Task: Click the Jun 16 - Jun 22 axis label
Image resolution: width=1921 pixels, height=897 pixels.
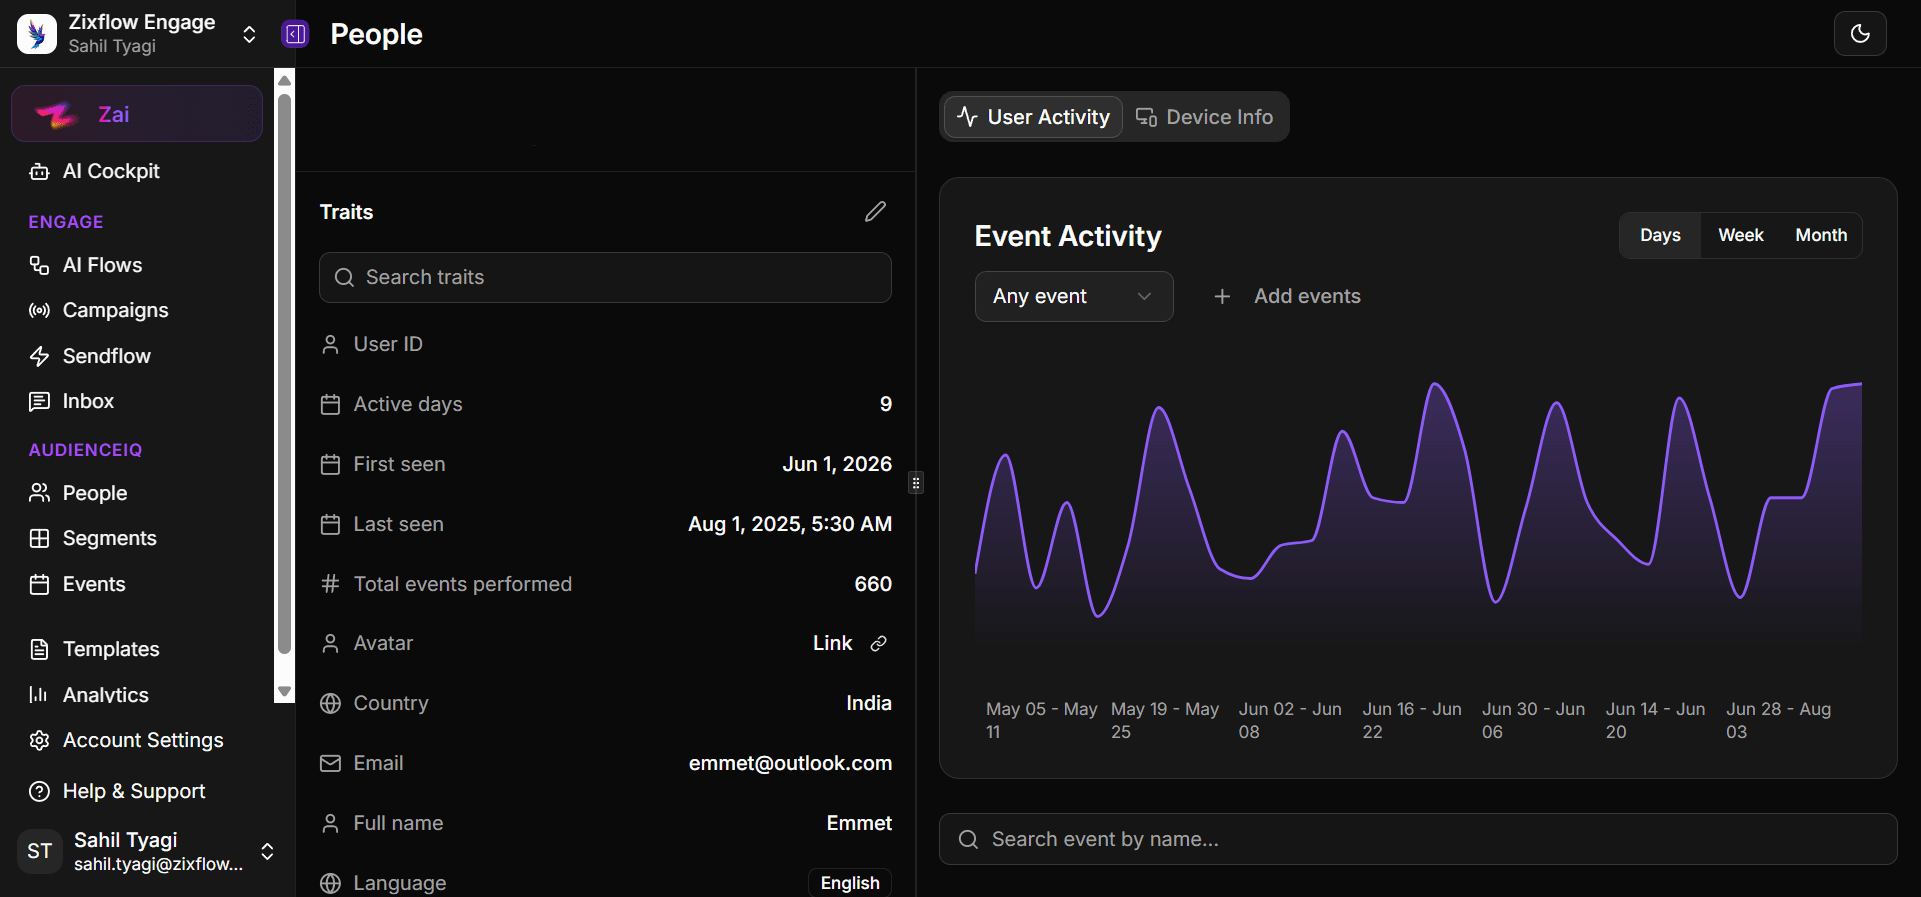Action: [1412, 720]
